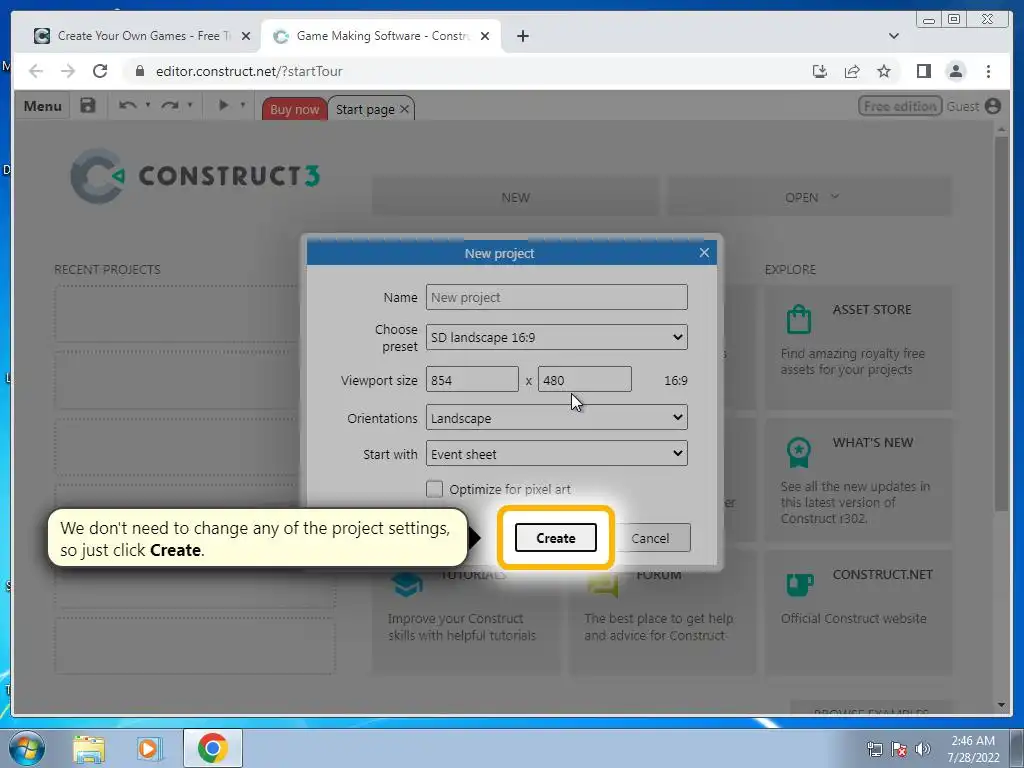The image size is (1024, 768).
Task: Click the browser Back arrow
Action: click(36, 71)
